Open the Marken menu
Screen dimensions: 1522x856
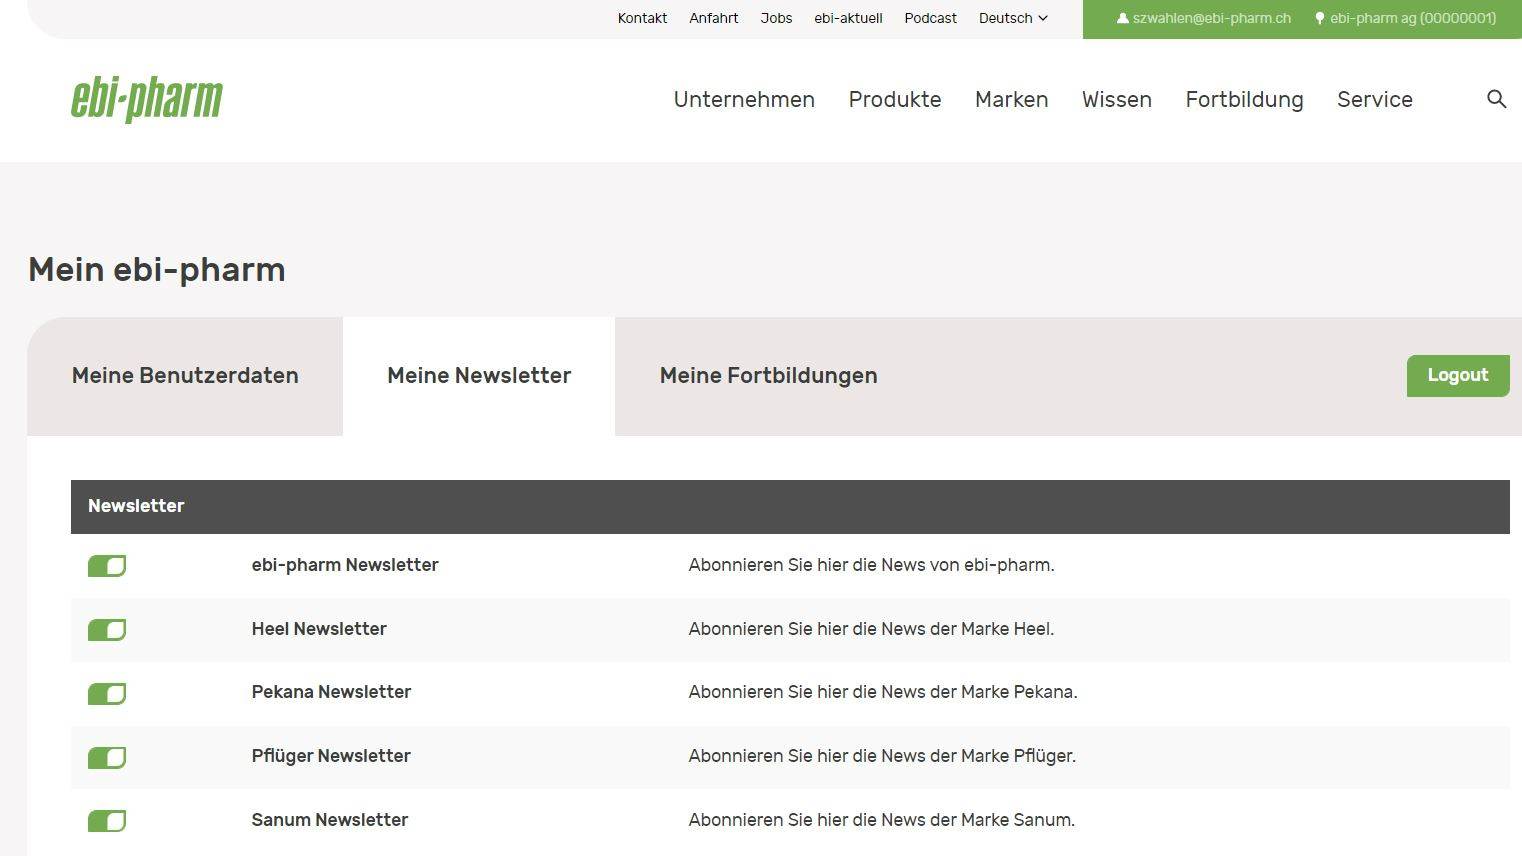1011,99
